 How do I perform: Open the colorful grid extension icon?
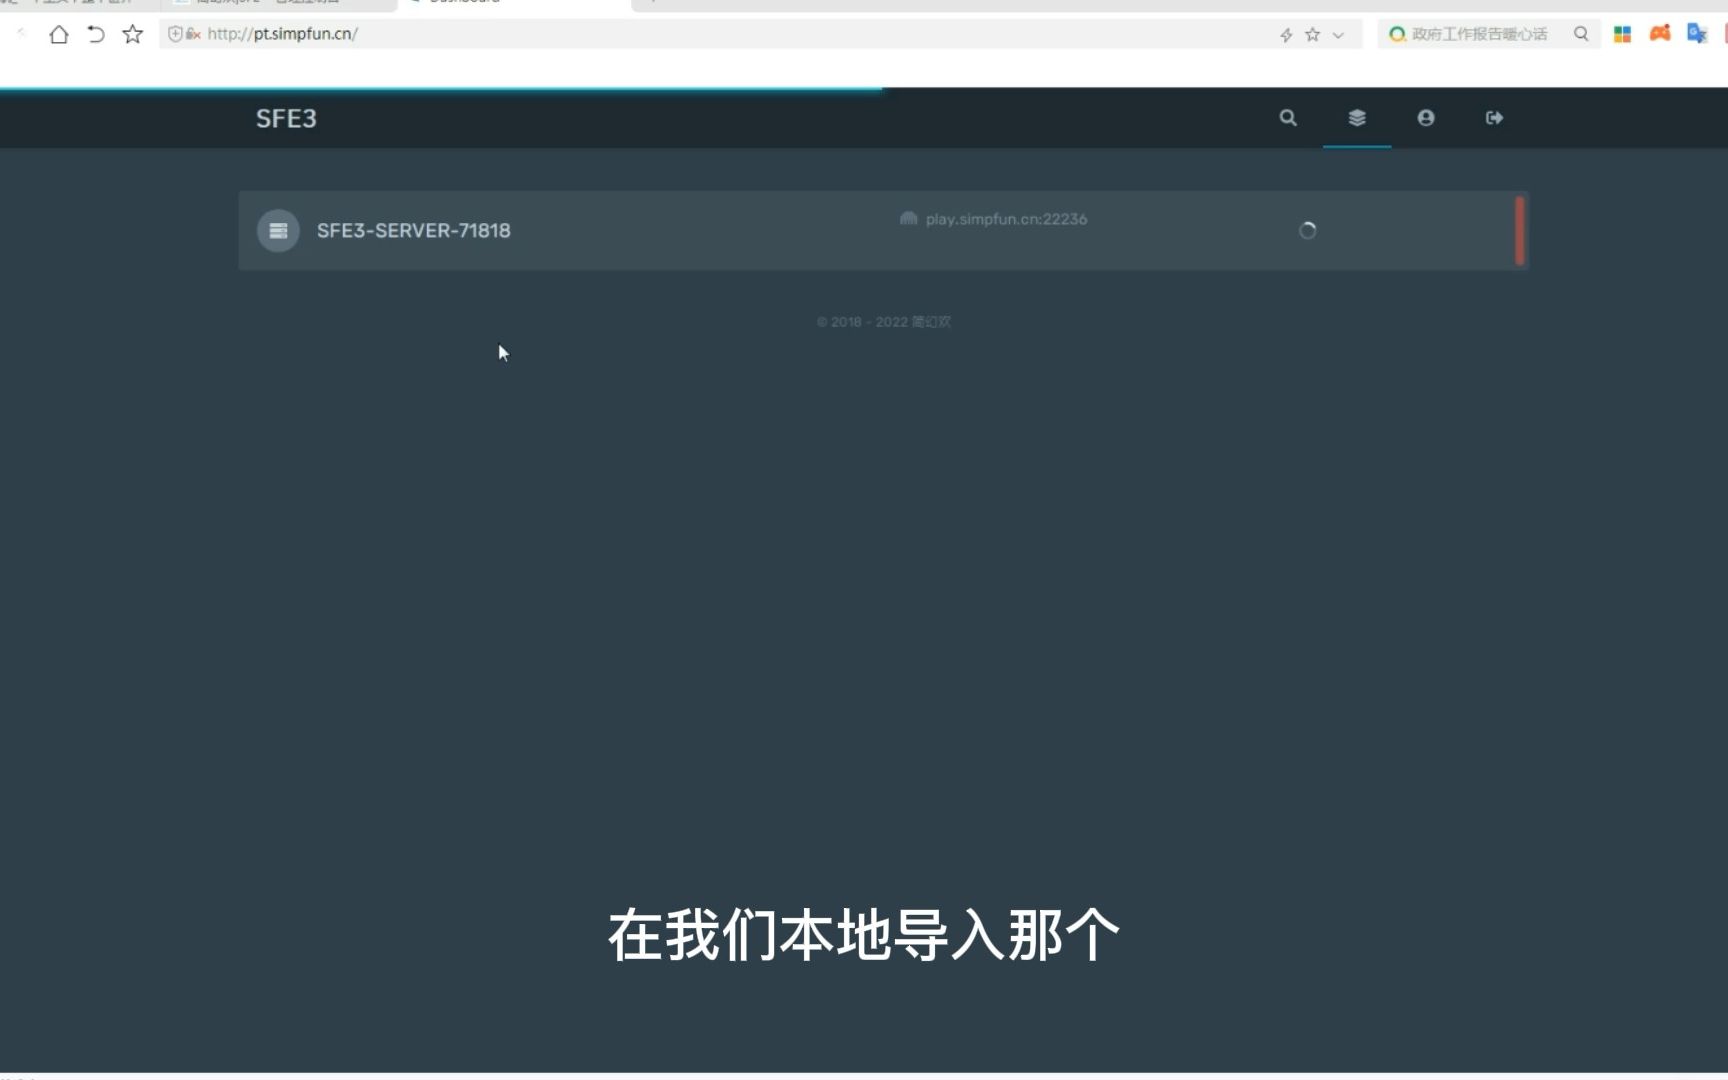pos(1622,34)
